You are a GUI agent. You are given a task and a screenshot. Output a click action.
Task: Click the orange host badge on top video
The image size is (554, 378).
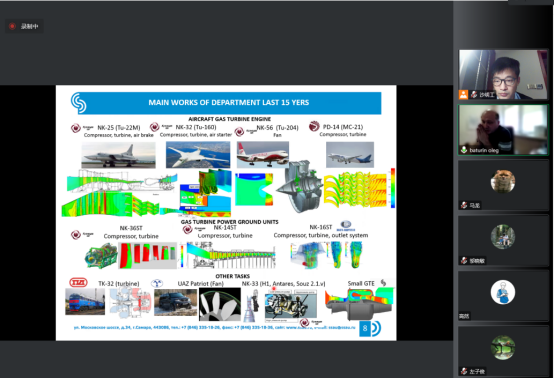(x=464, y=94)
